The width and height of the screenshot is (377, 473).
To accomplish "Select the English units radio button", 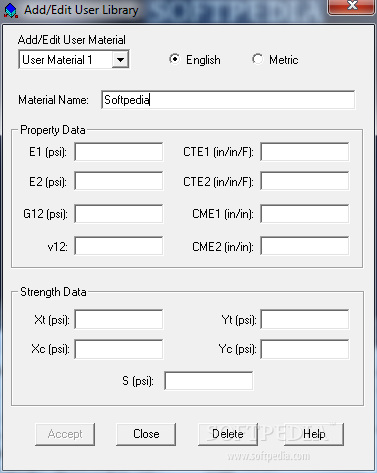I will [174, 59].
